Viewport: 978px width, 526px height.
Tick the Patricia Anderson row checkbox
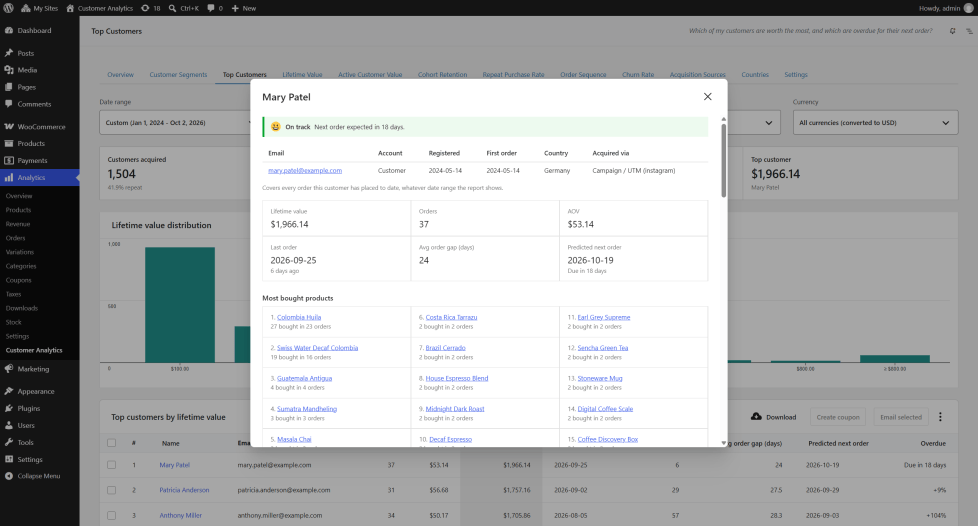coord(112,490)
